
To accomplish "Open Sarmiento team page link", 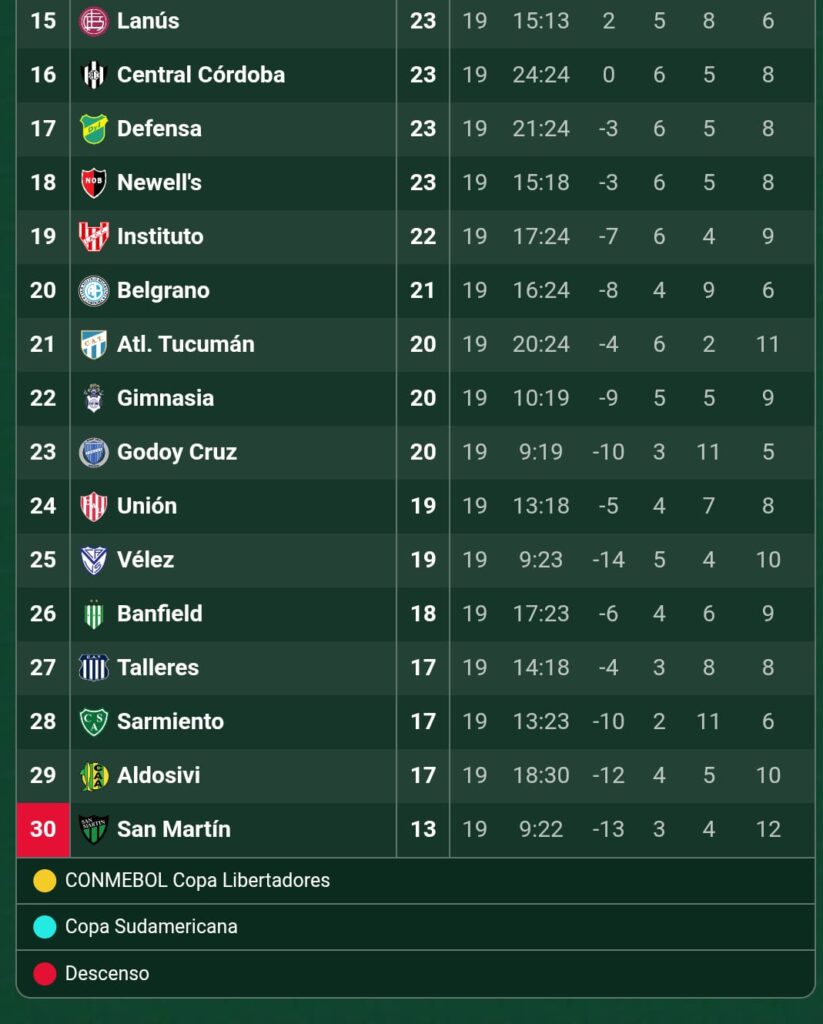I will coord(170,721).
